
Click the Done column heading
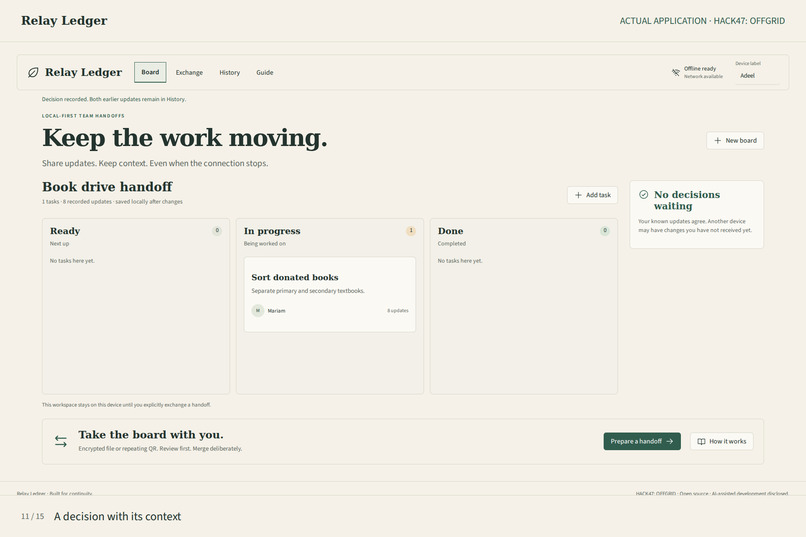(450, 231)
